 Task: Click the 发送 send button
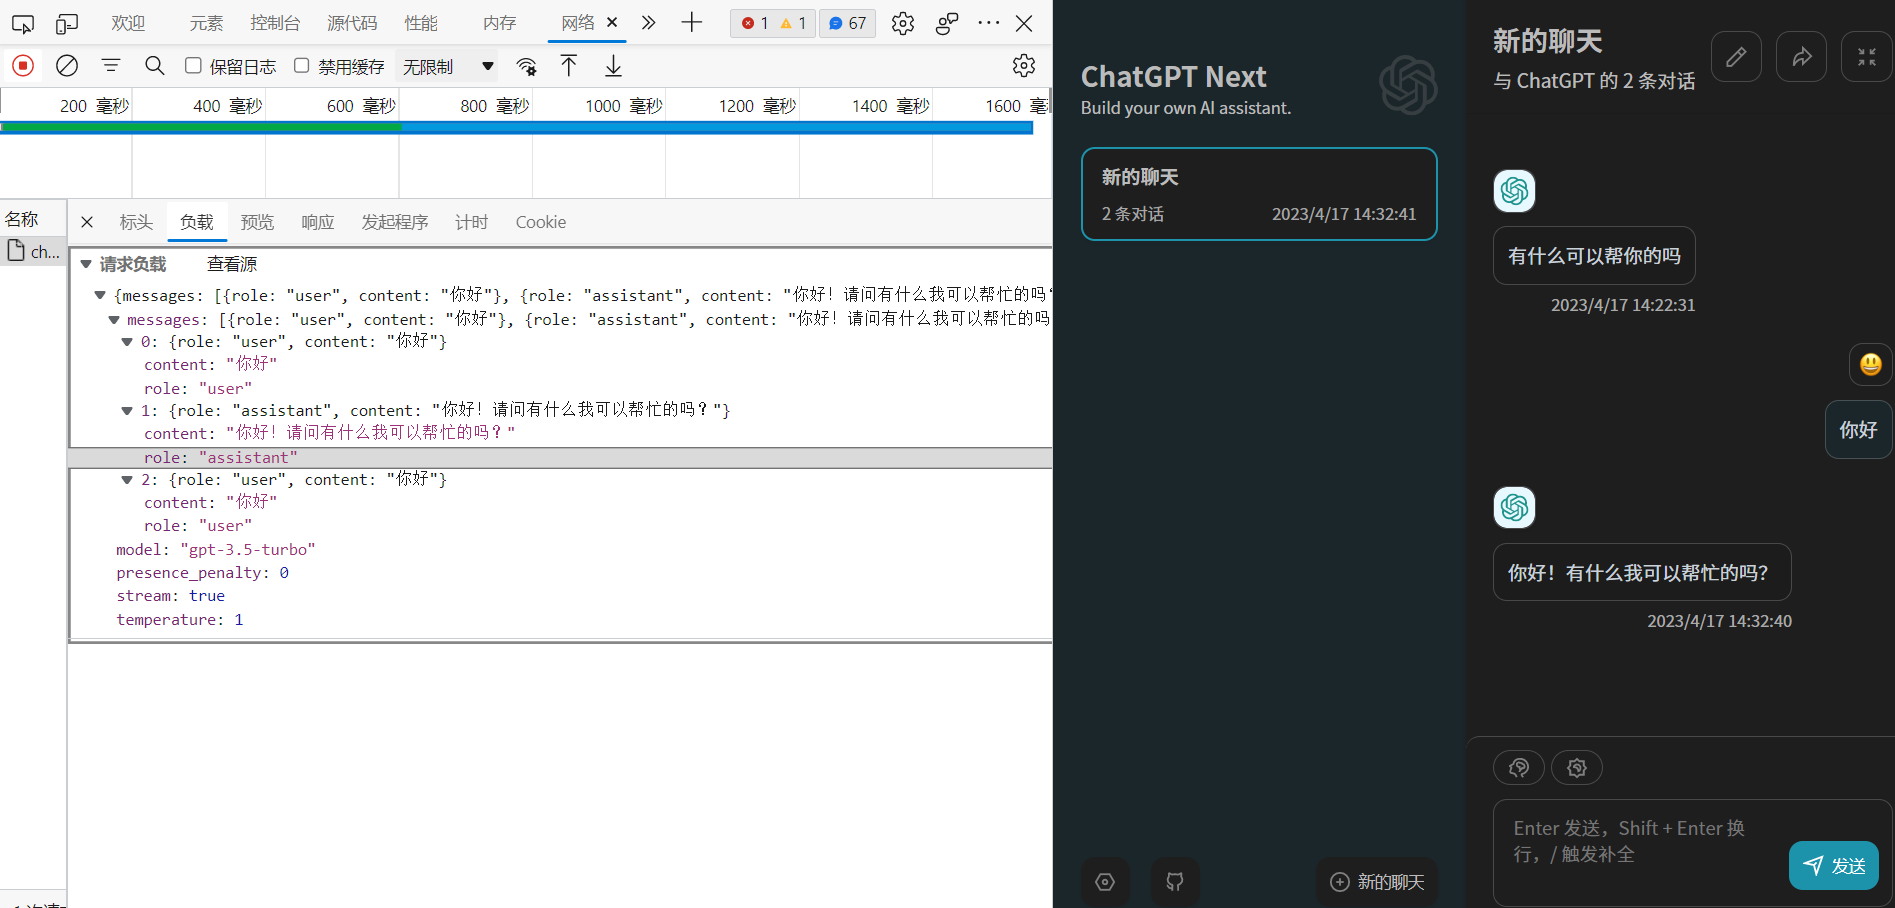click(1834, 866)
